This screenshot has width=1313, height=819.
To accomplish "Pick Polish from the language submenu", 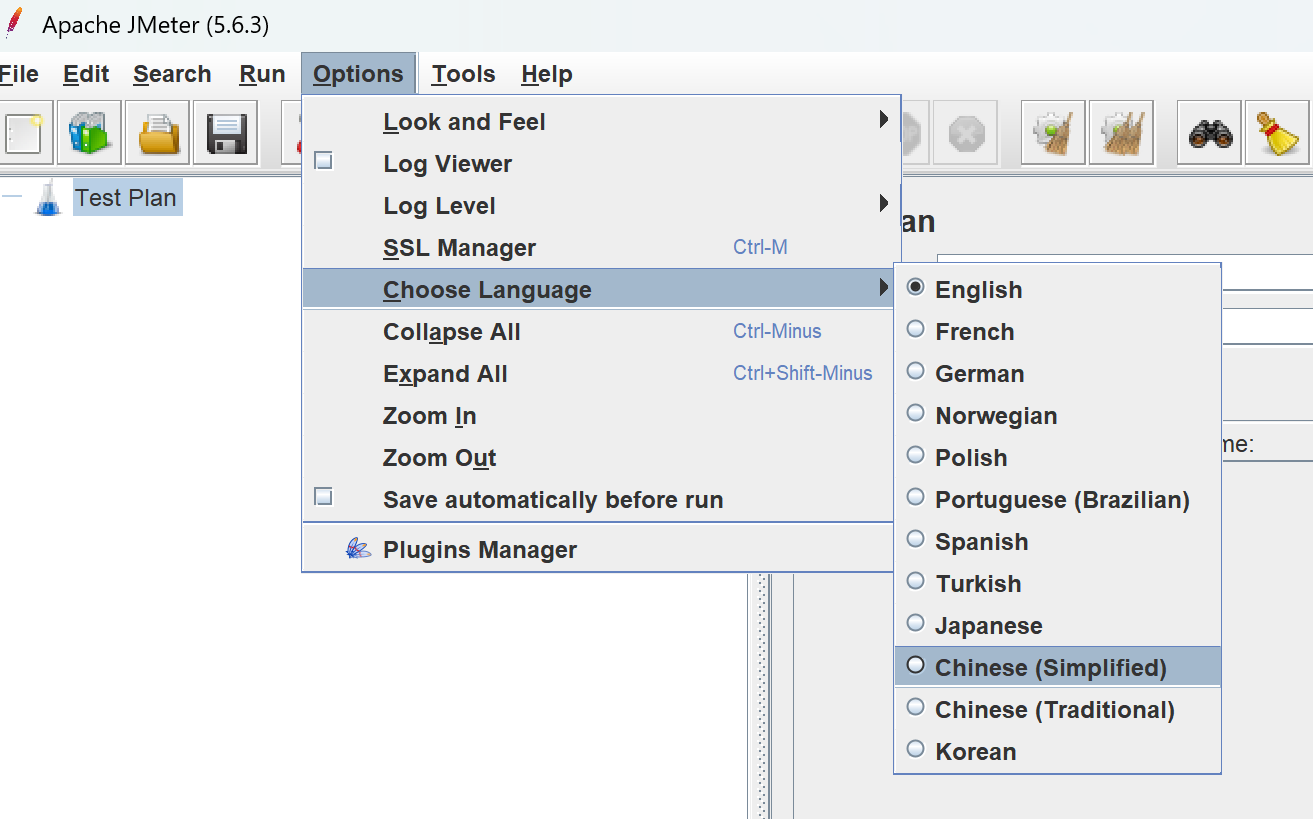I will point(1057,458).
